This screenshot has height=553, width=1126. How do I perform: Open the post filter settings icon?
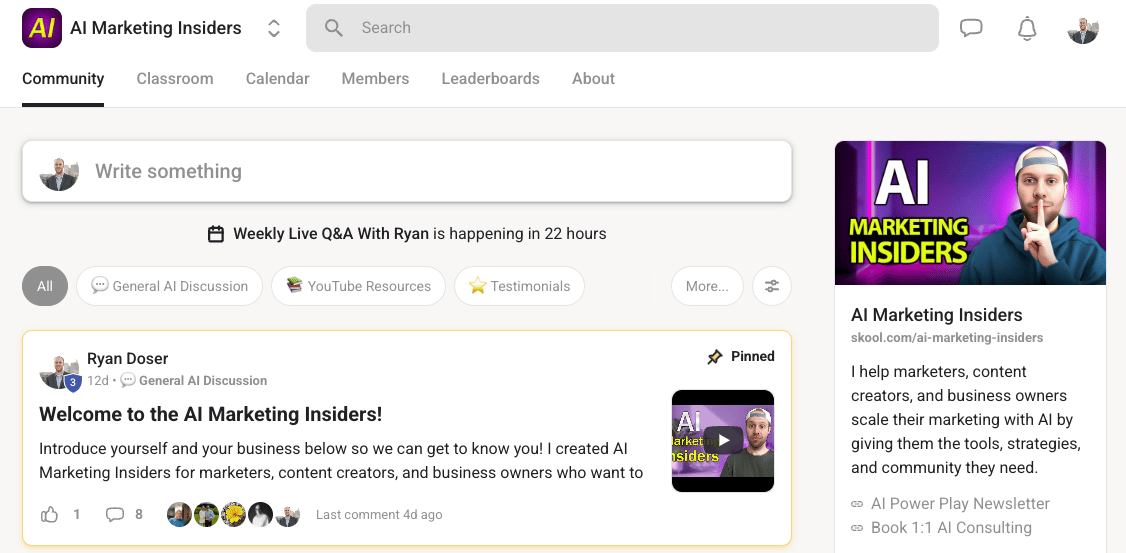(772, 286)
